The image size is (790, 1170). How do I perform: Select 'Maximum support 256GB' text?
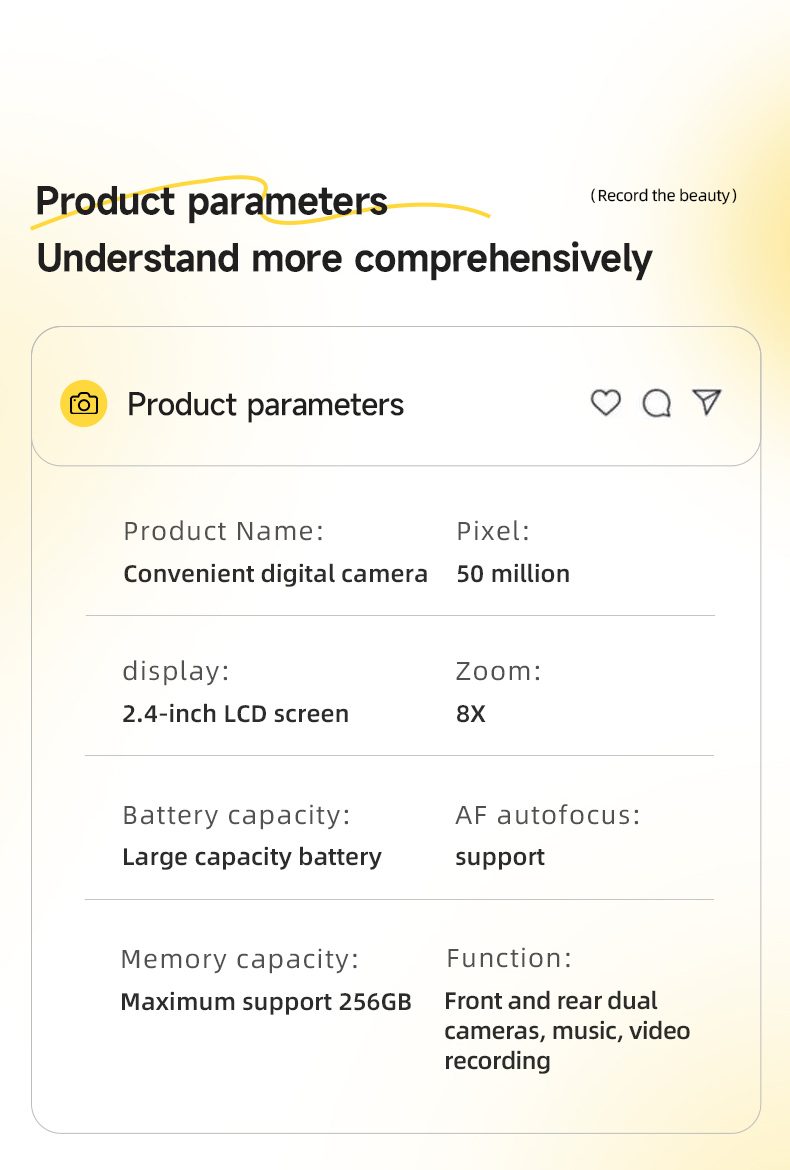coord(266,1001)
